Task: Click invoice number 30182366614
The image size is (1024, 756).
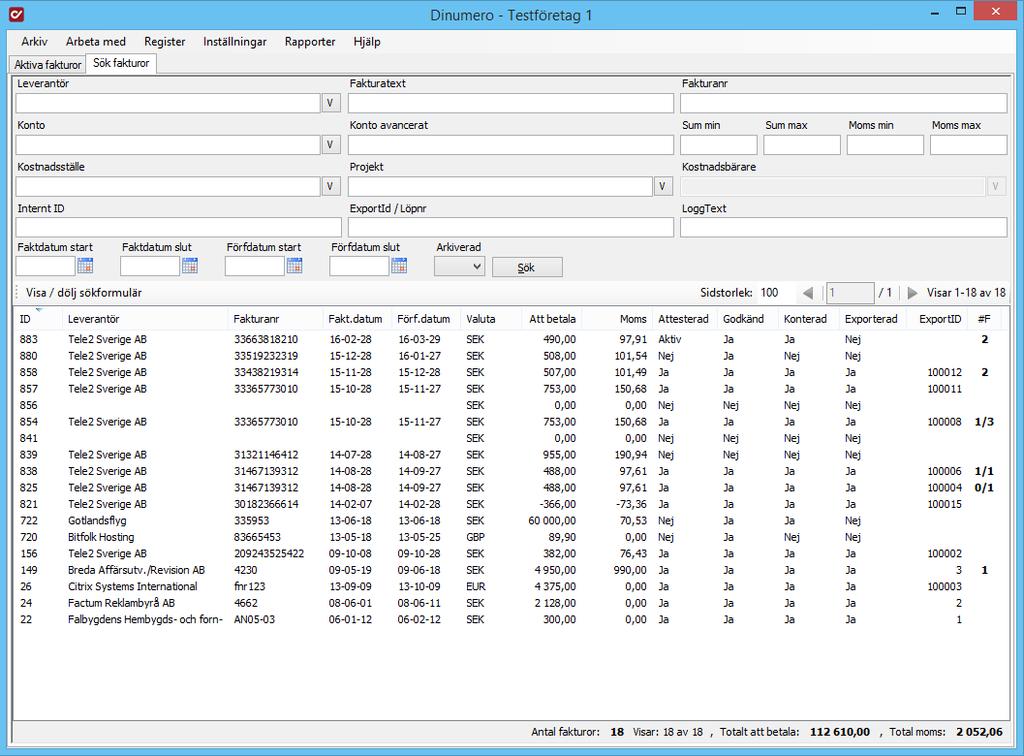Action: (266, 504)
